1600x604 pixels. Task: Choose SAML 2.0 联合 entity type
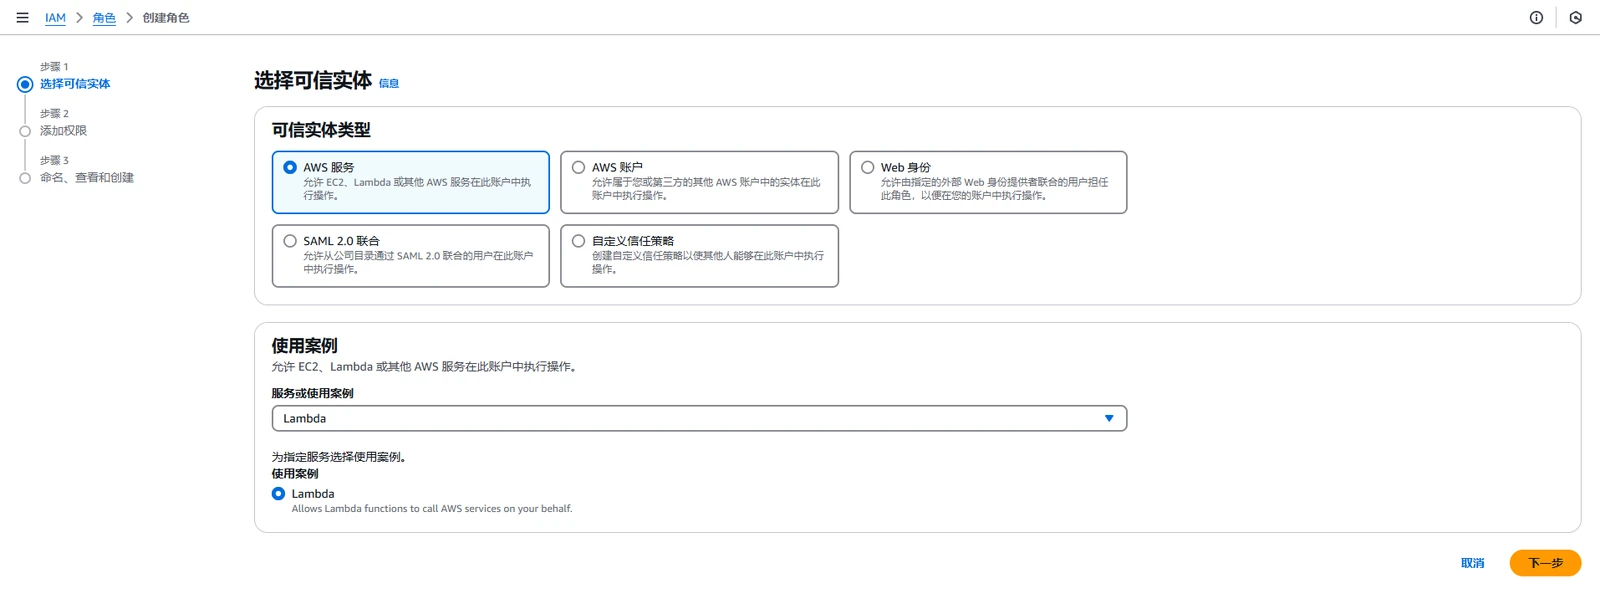[x=290, y=241]
